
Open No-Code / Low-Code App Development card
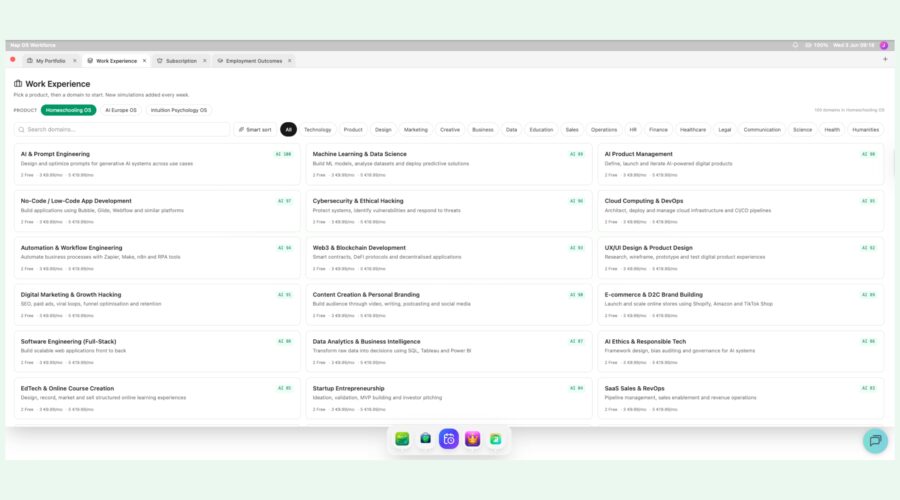pos(157,211)
